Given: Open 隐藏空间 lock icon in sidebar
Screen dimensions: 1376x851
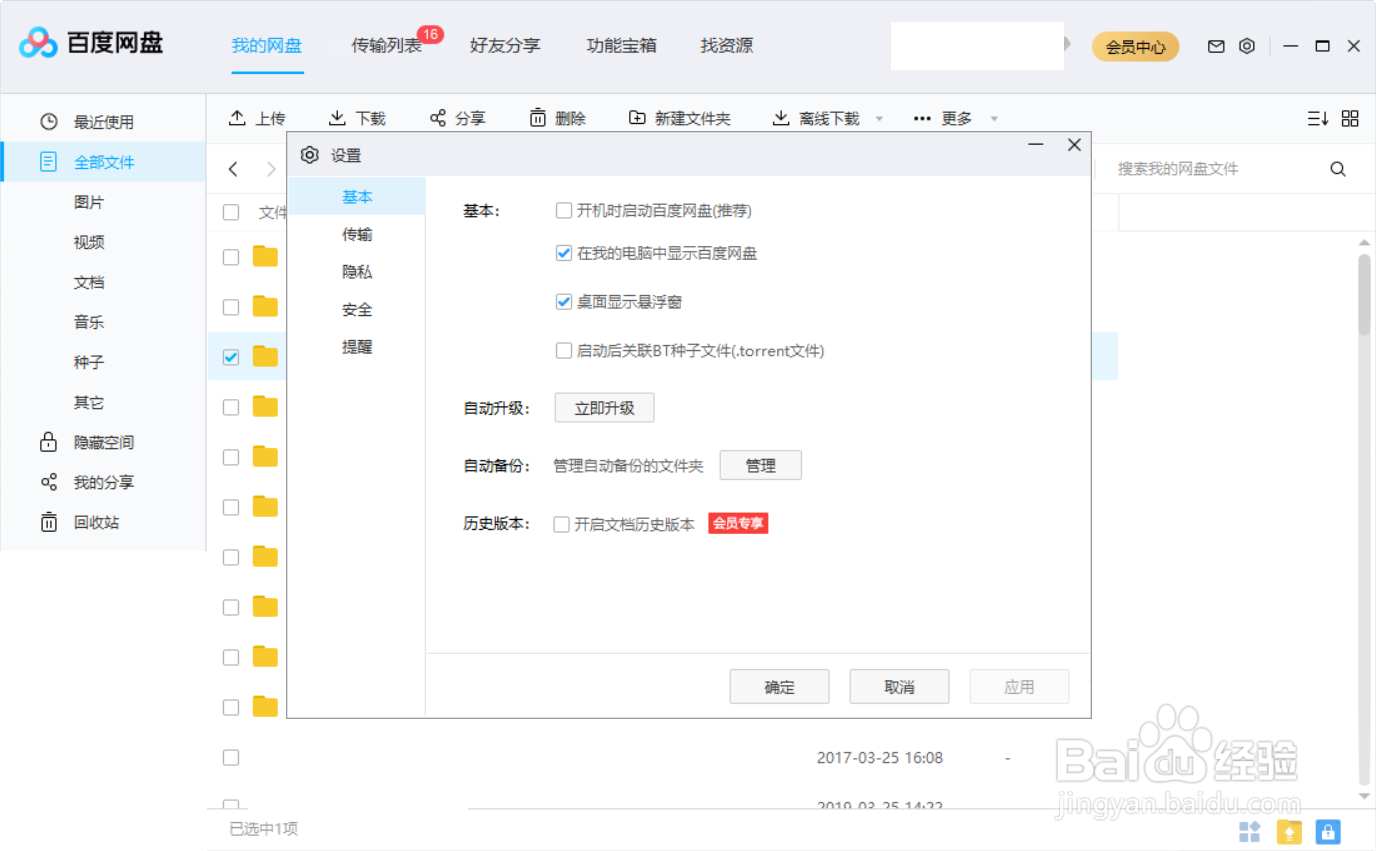Looking at the screenshot, I should pyautogui.click(x=48, y=442).
